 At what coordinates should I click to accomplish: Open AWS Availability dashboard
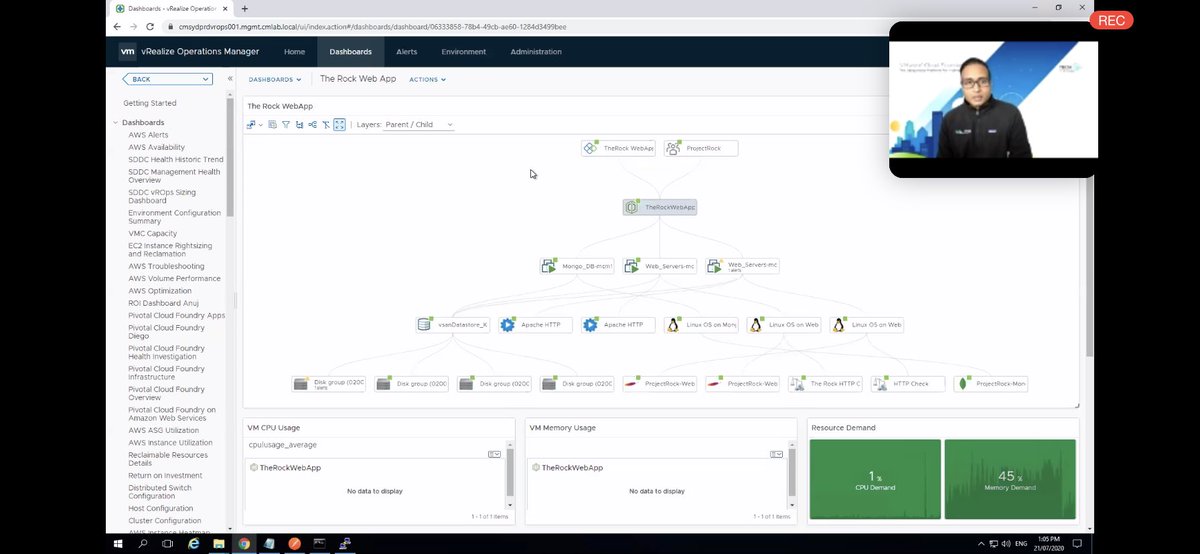(x=156, y=147)
